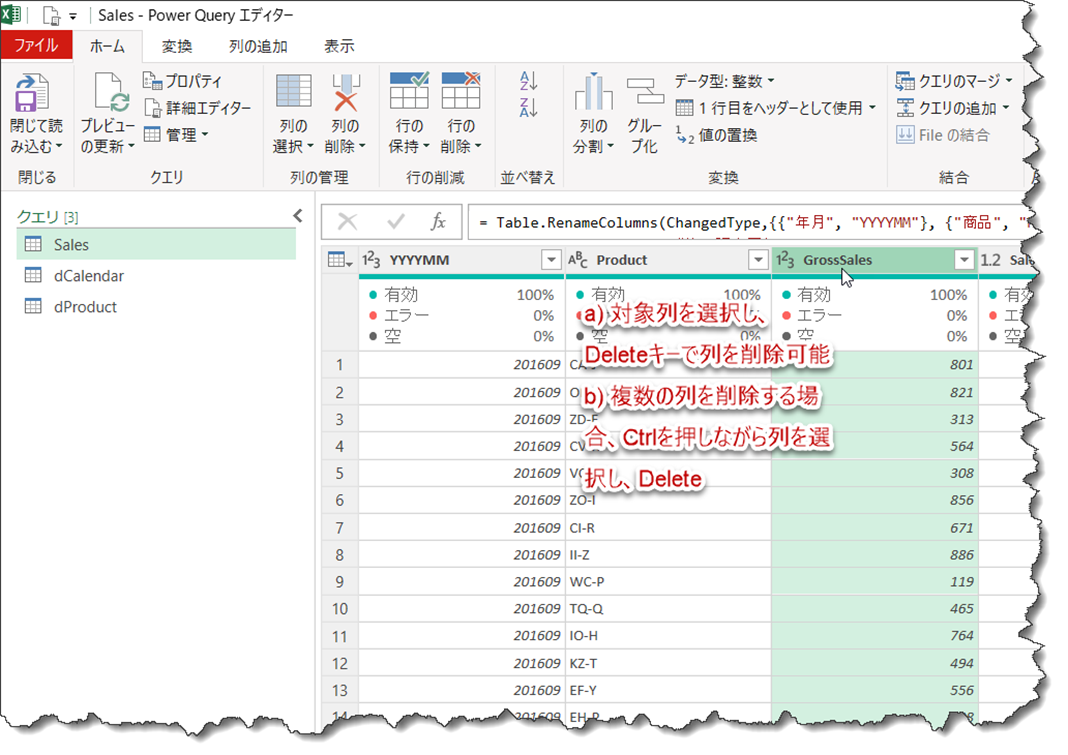Open the Product column filter dropdown
Image resolution: width=1068 pixels, height=755 pixels.
pyautogui.click(x=757, y=260)
